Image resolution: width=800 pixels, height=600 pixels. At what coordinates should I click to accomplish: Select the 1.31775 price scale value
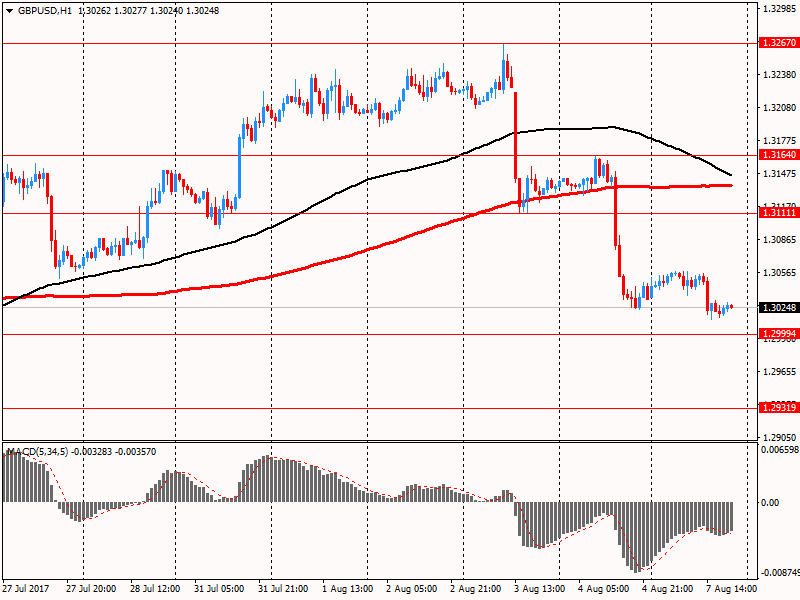(x=780, y=140)
